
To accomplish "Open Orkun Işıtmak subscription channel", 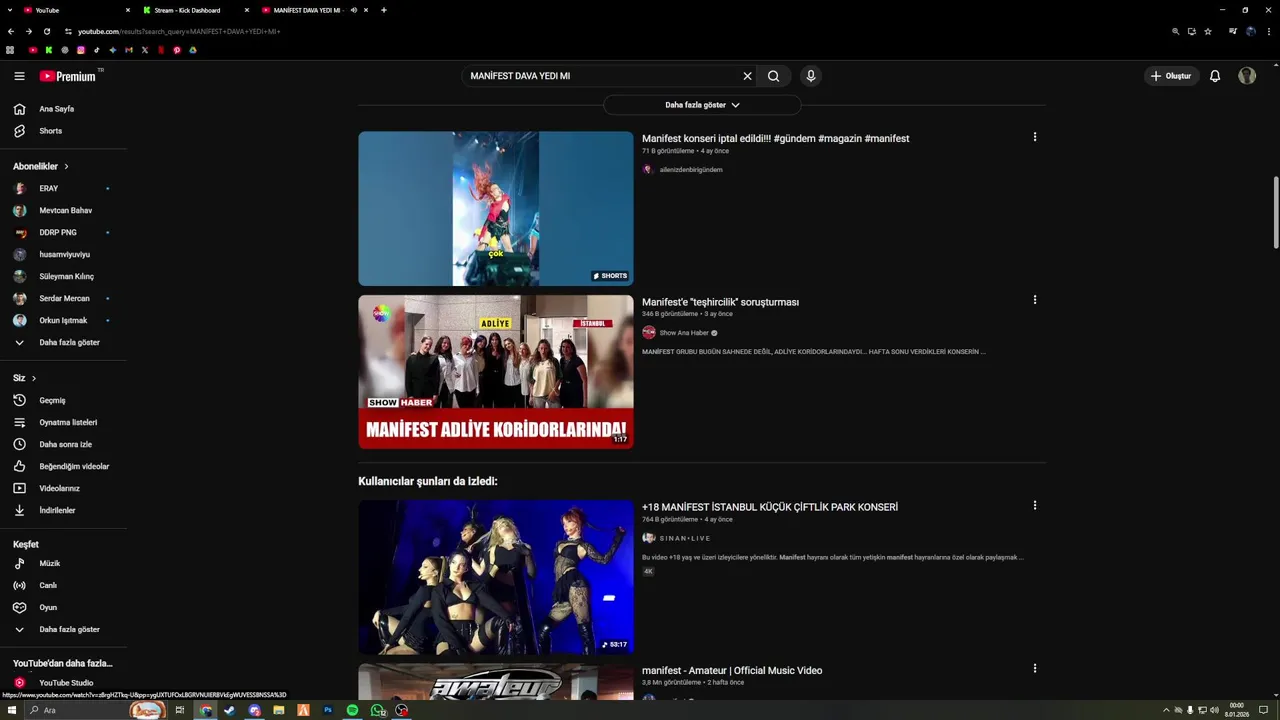I will pyautogui.click(x=63, y=320).
